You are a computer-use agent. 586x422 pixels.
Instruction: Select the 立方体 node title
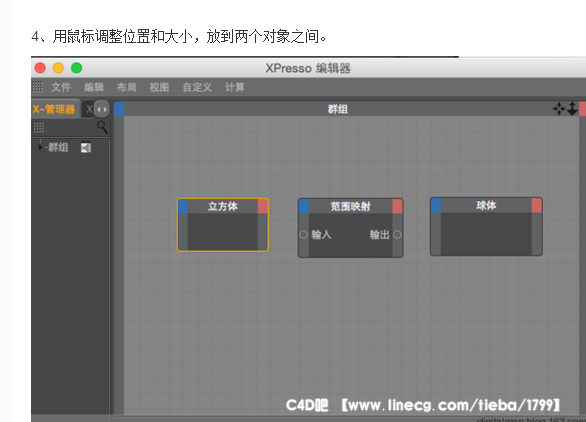click(223, 206)
